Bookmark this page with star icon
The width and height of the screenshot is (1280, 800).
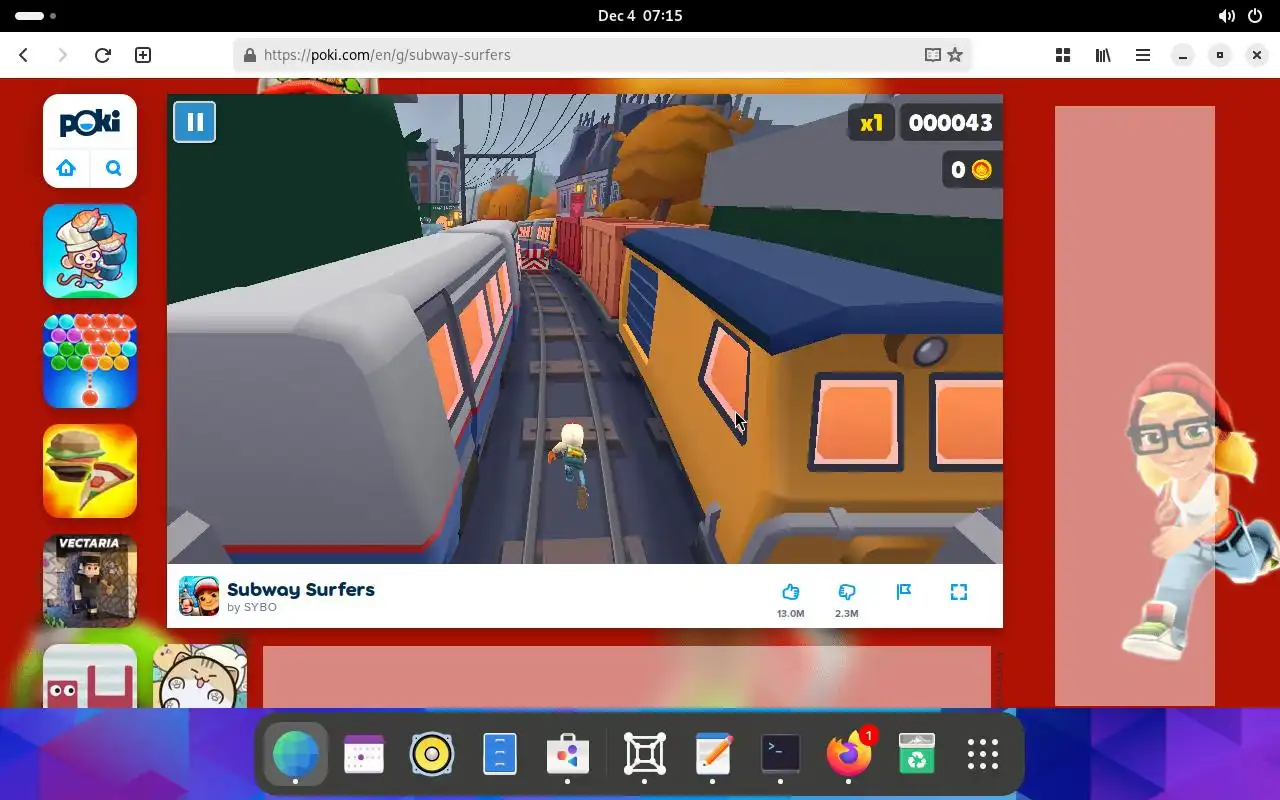pos(955,55)
